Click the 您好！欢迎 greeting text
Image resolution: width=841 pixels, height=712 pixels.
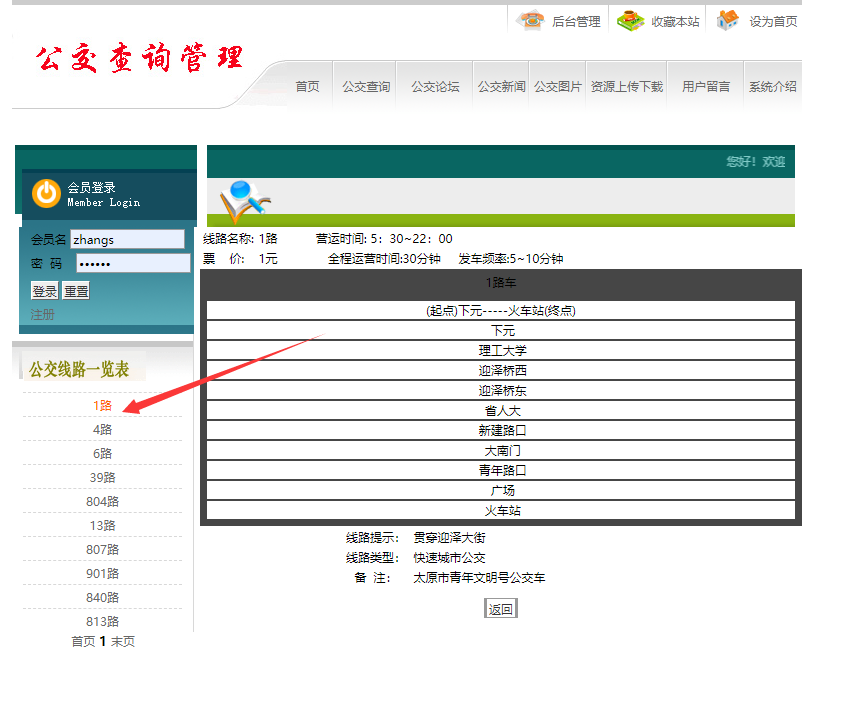pyautogui.click(x=756, y=162)
